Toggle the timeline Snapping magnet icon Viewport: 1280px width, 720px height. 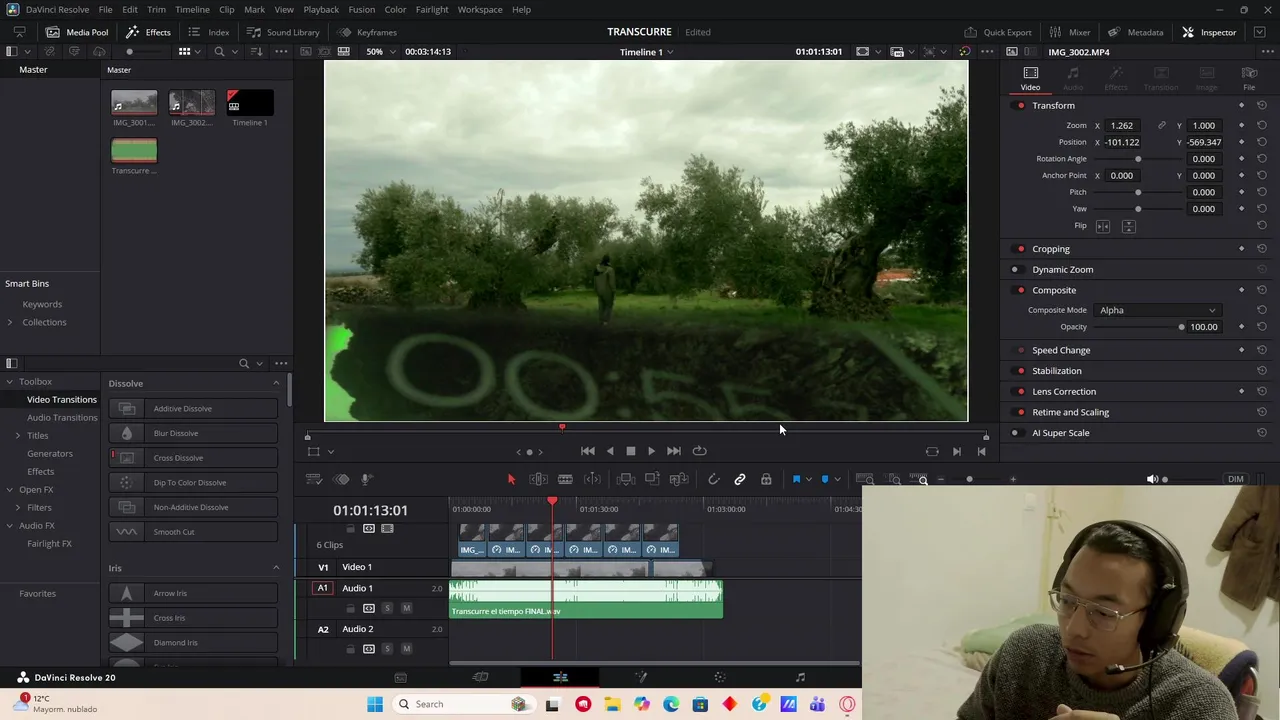pos(714,480)
